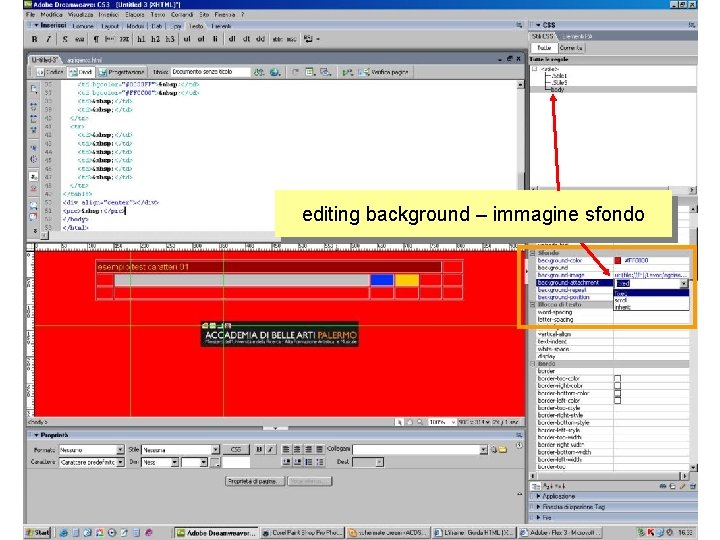720x540 pixels.
Task: Insert heading h2 from Insert bar
Action: [155, 39]
